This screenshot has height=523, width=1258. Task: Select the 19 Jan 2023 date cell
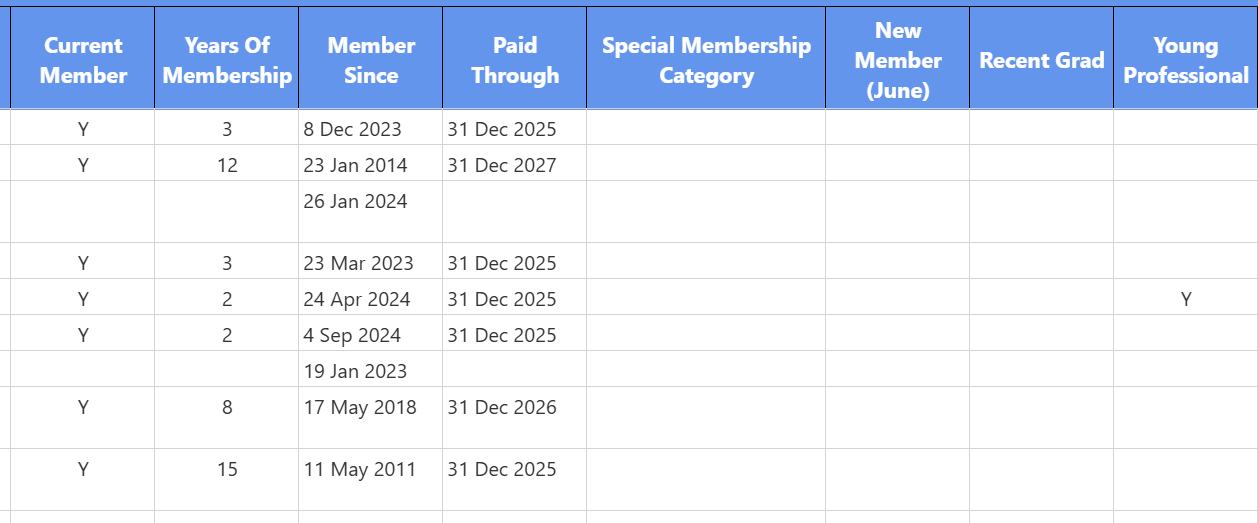tap(356, 371)
